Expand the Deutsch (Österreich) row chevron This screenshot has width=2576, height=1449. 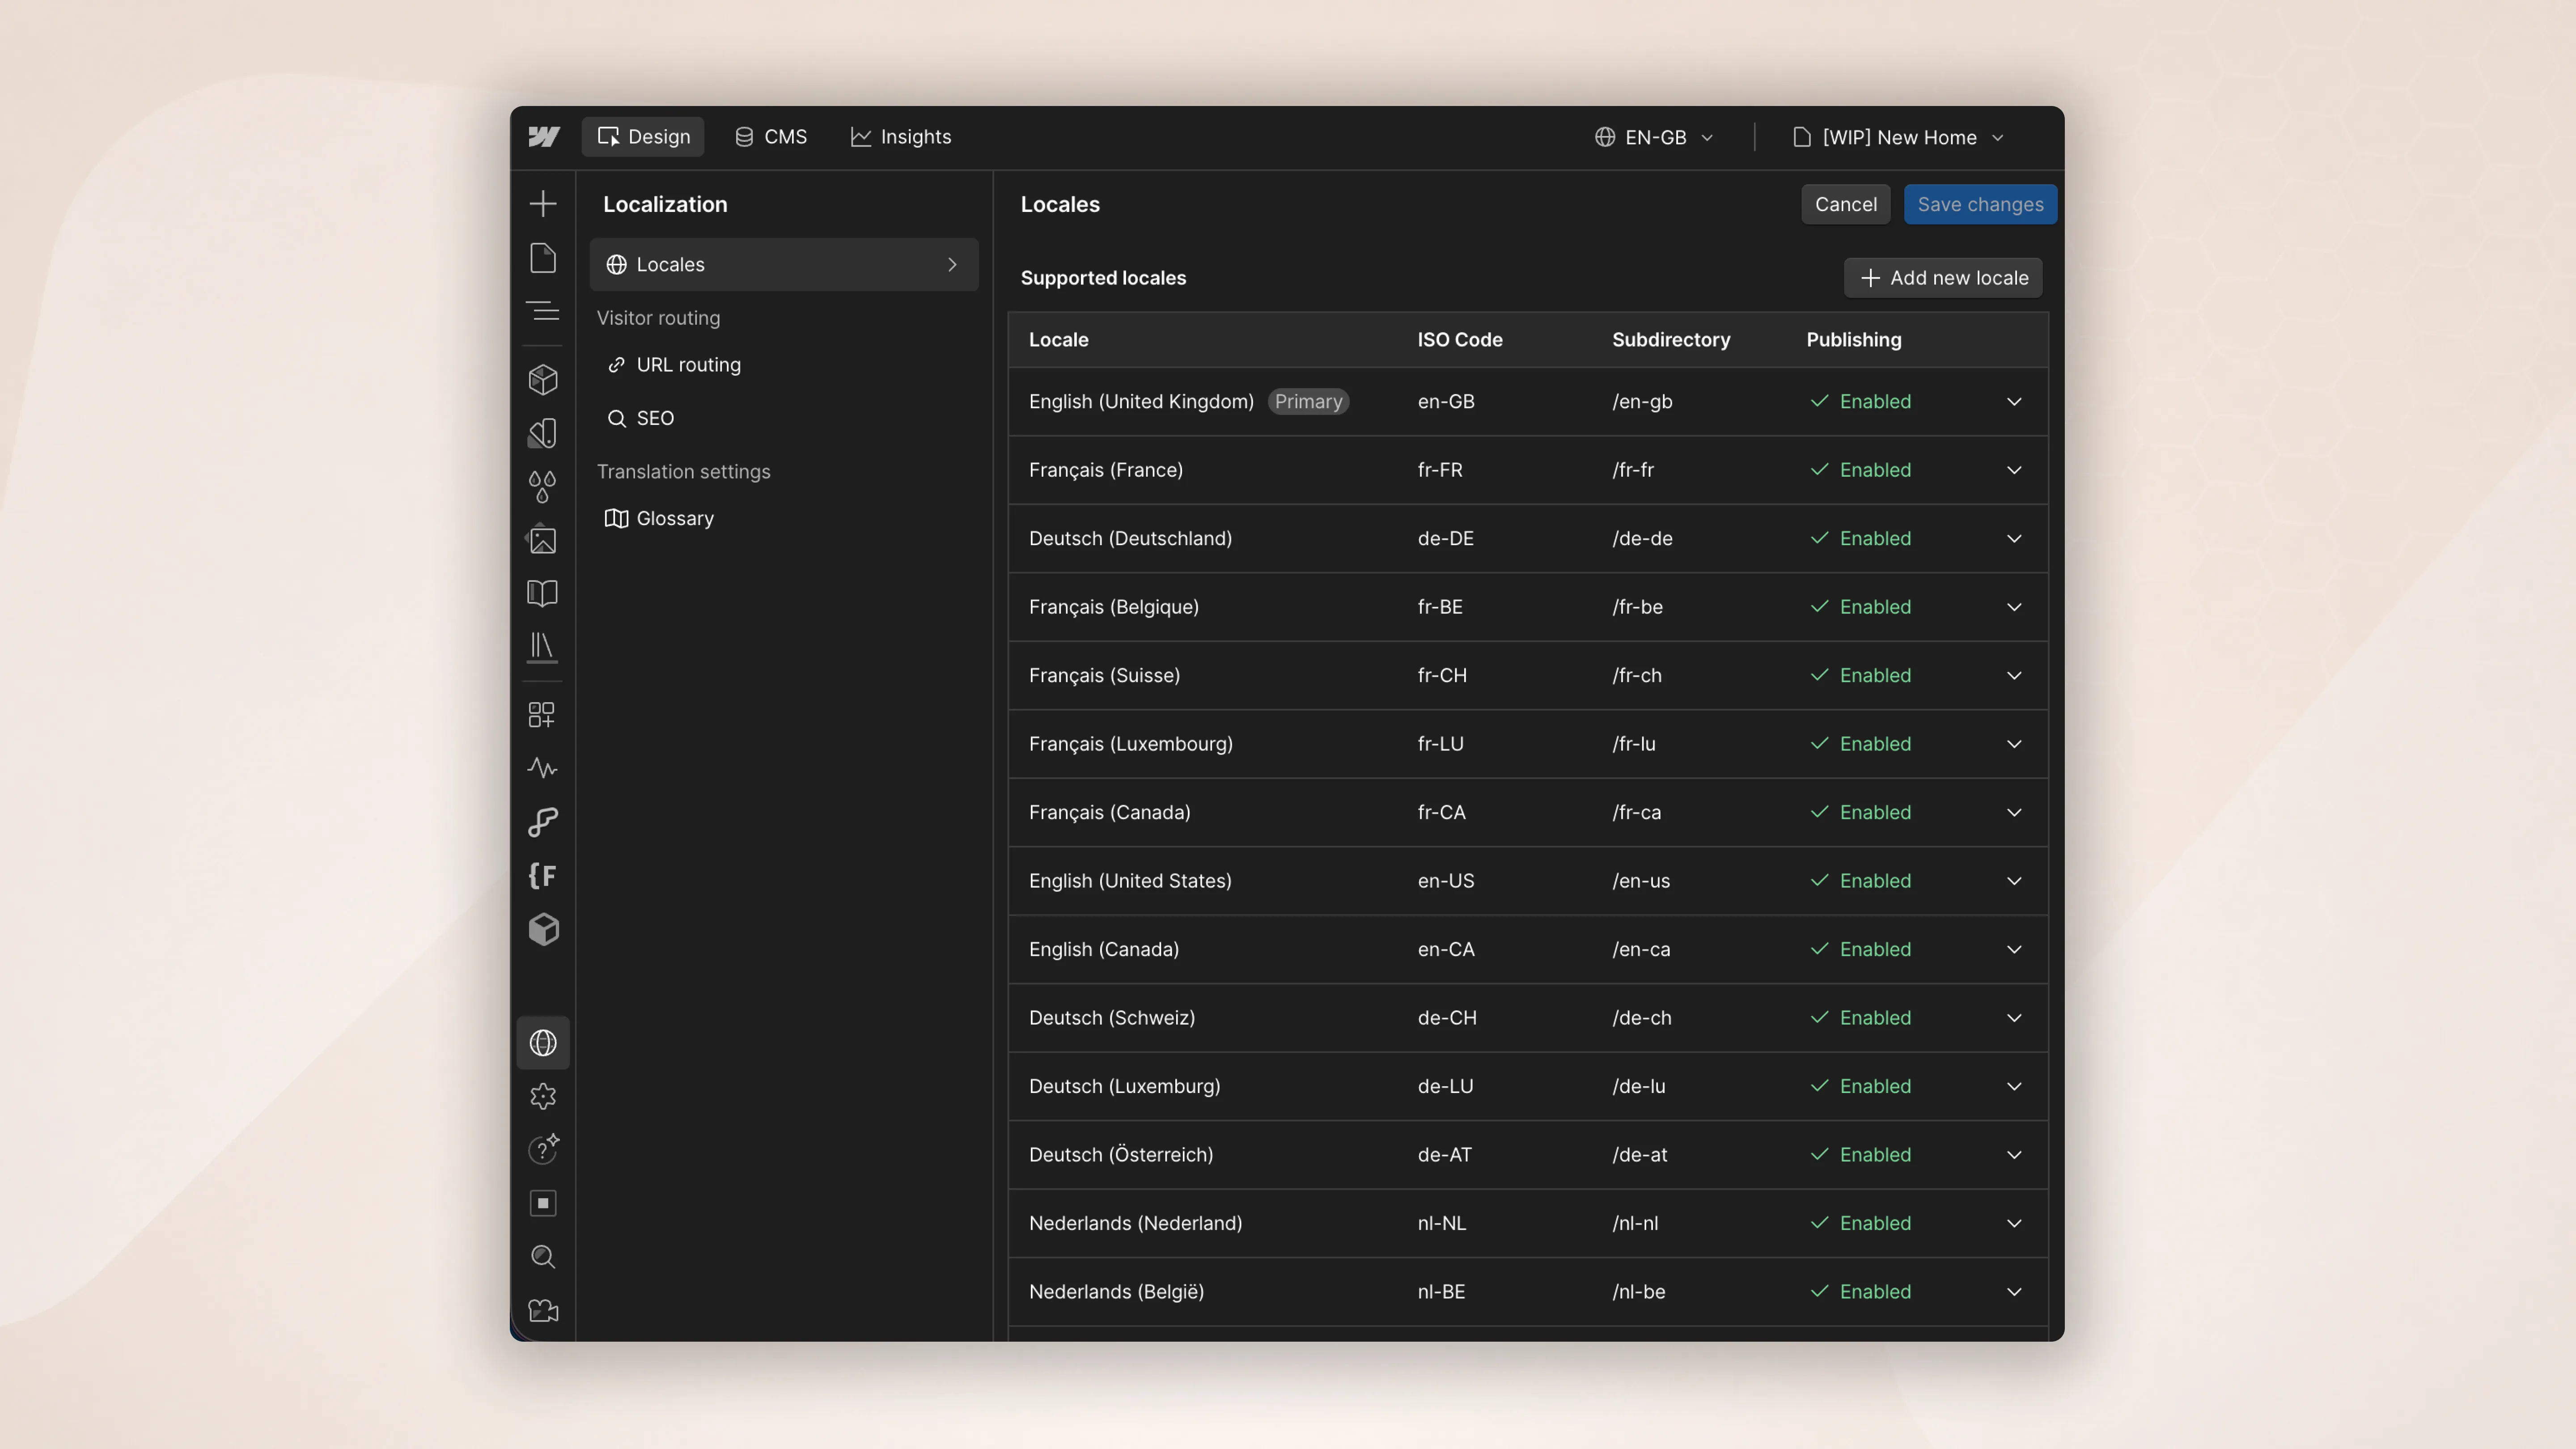(x=2014, y=1155)
